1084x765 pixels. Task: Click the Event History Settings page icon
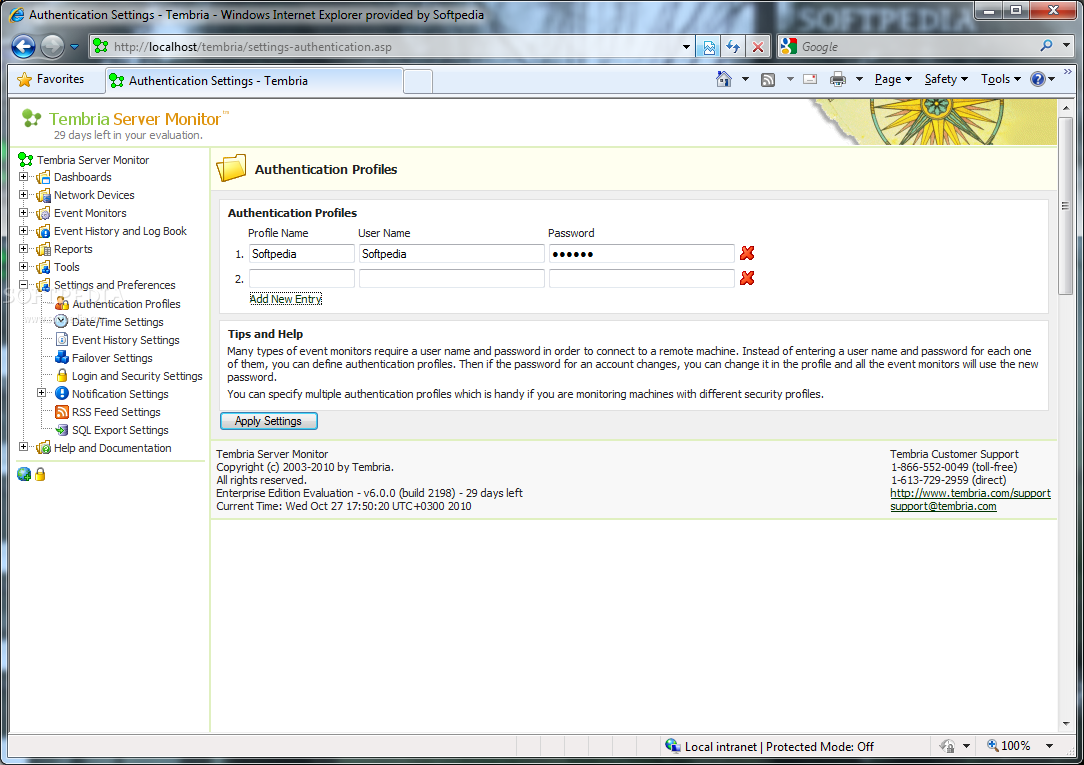point(62,340)
